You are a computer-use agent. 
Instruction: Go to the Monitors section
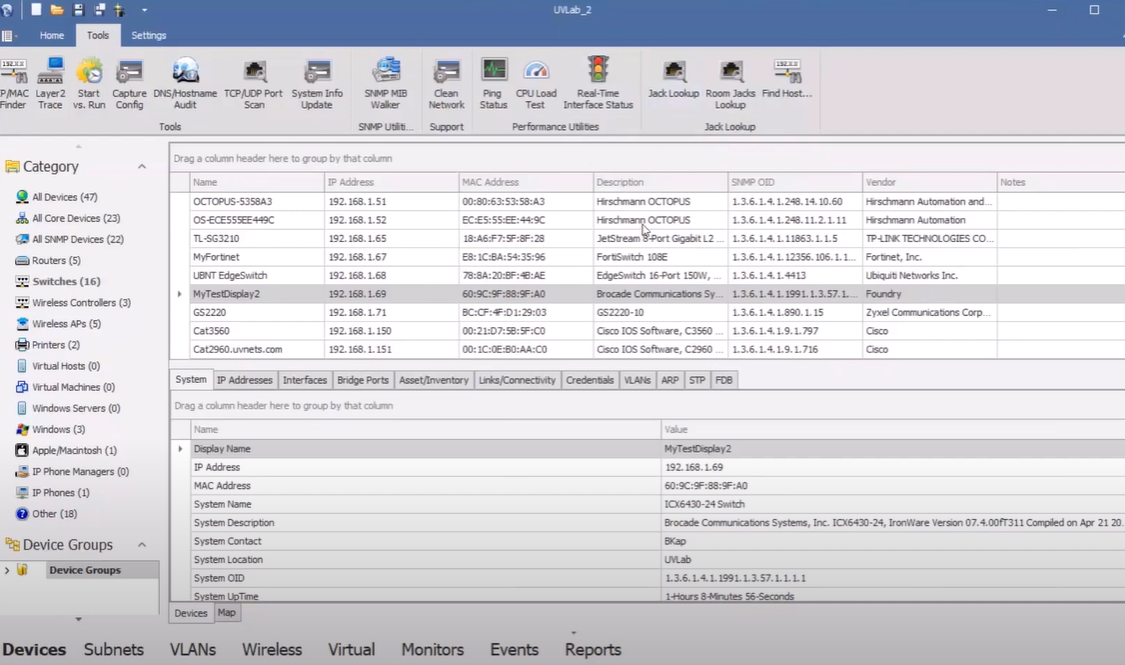tap(433, 649)
